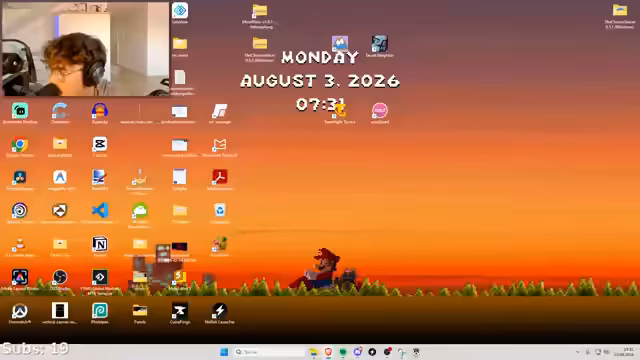Viewport: 640px width, 360px height.
Task: Open the Google Chrome desktop shortcut
Action: [x=20, y=145]
